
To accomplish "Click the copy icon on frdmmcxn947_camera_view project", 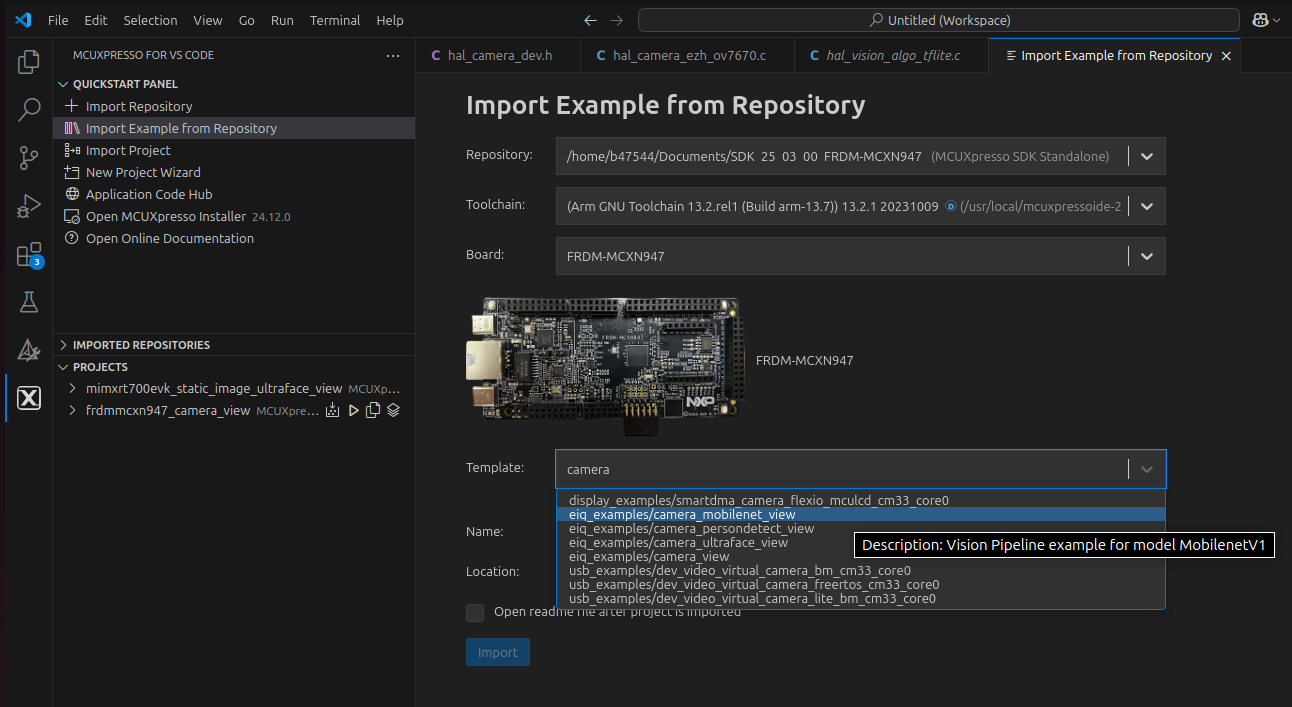I will 373,410.
